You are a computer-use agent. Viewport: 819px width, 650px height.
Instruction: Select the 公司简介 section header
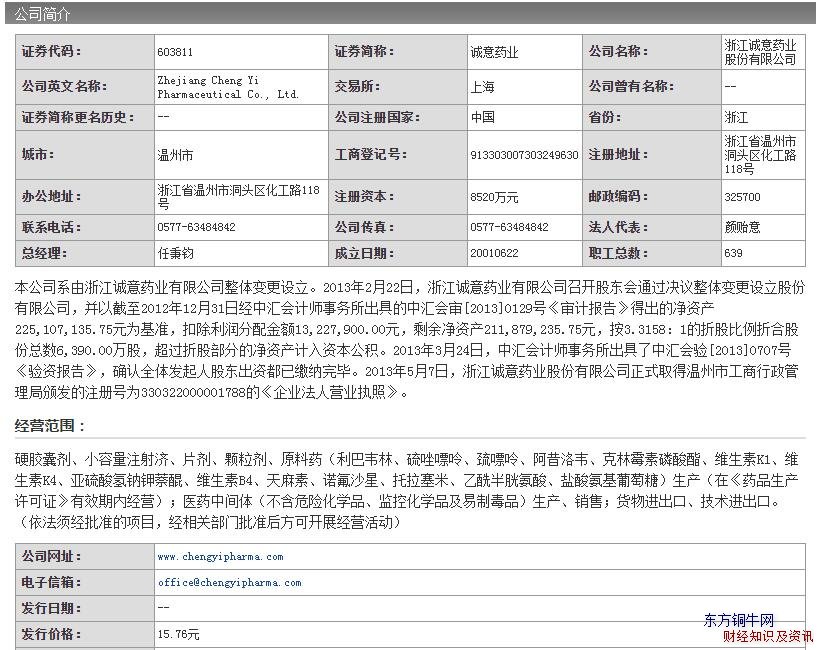pyautogui.click(x=42, y=14)
